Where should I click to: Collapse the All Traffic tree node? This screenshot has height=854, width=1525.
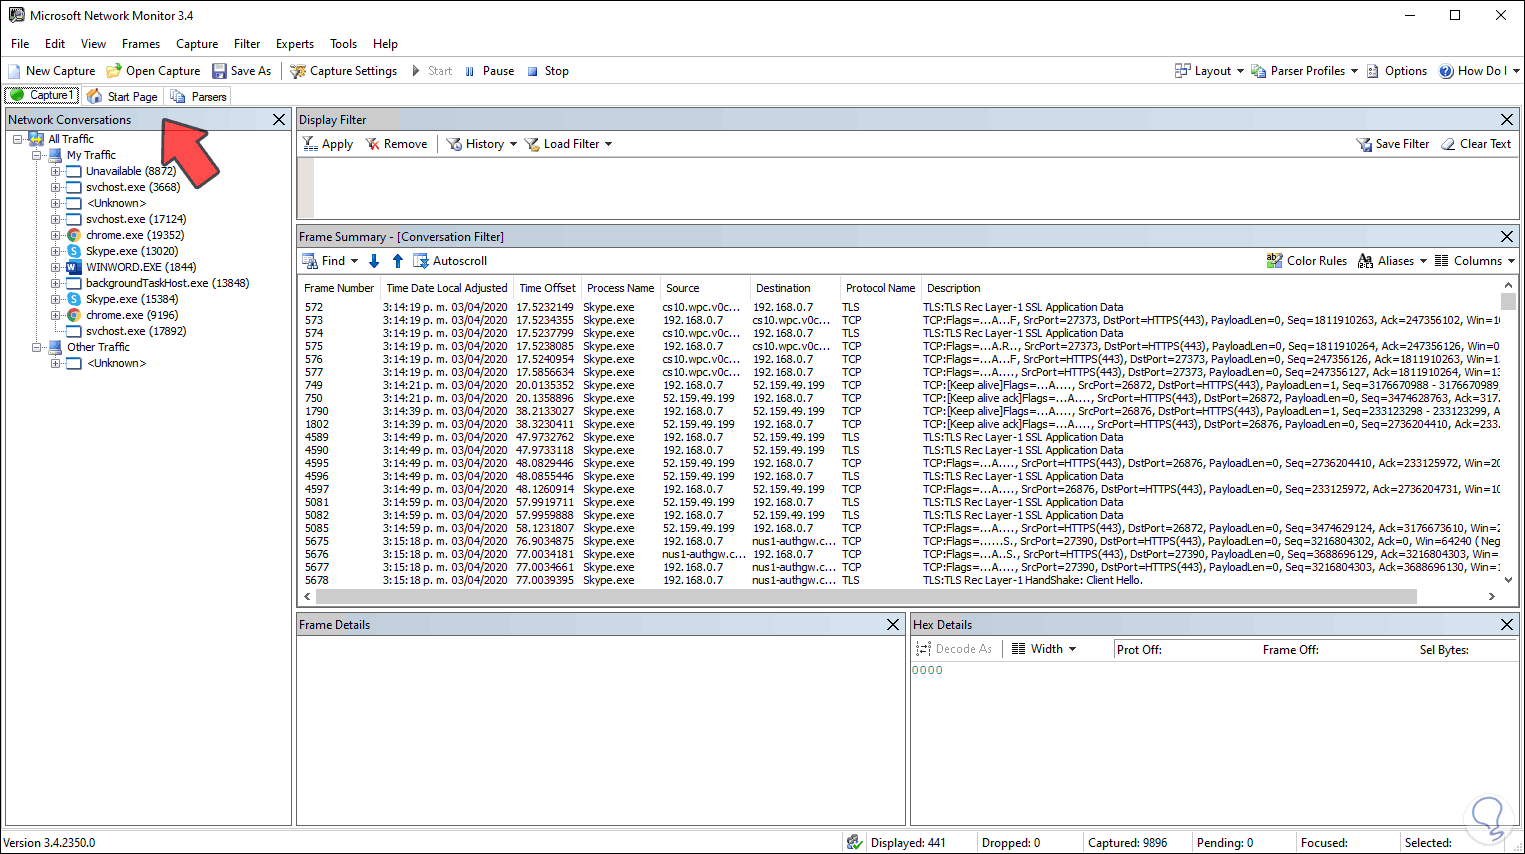[x=18, y=139]
